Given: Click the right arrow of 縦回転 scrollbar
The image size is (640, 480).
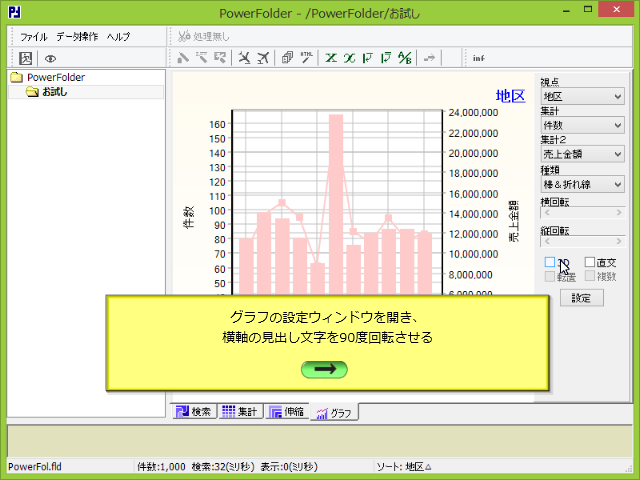Looking at the screenshot, I should [x=619, y=241].
